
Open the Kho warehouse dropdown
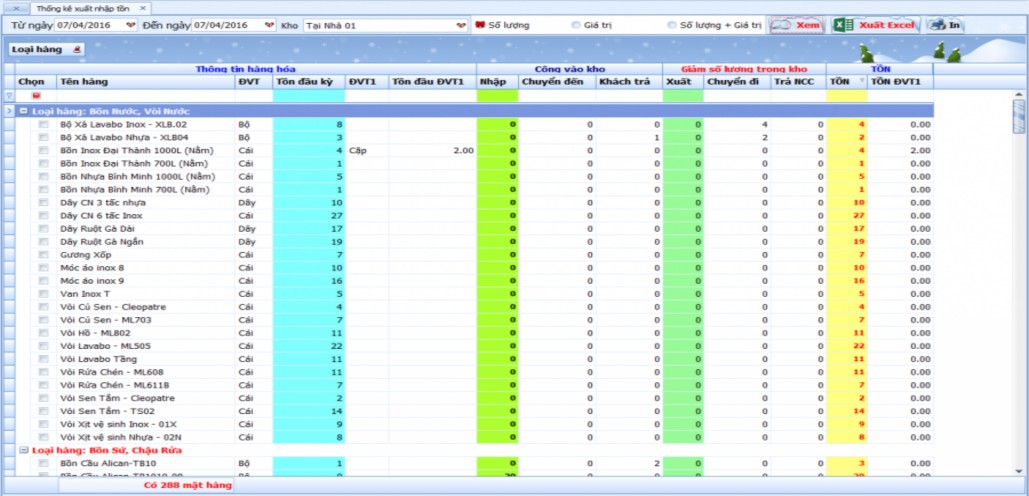(460, 25)
